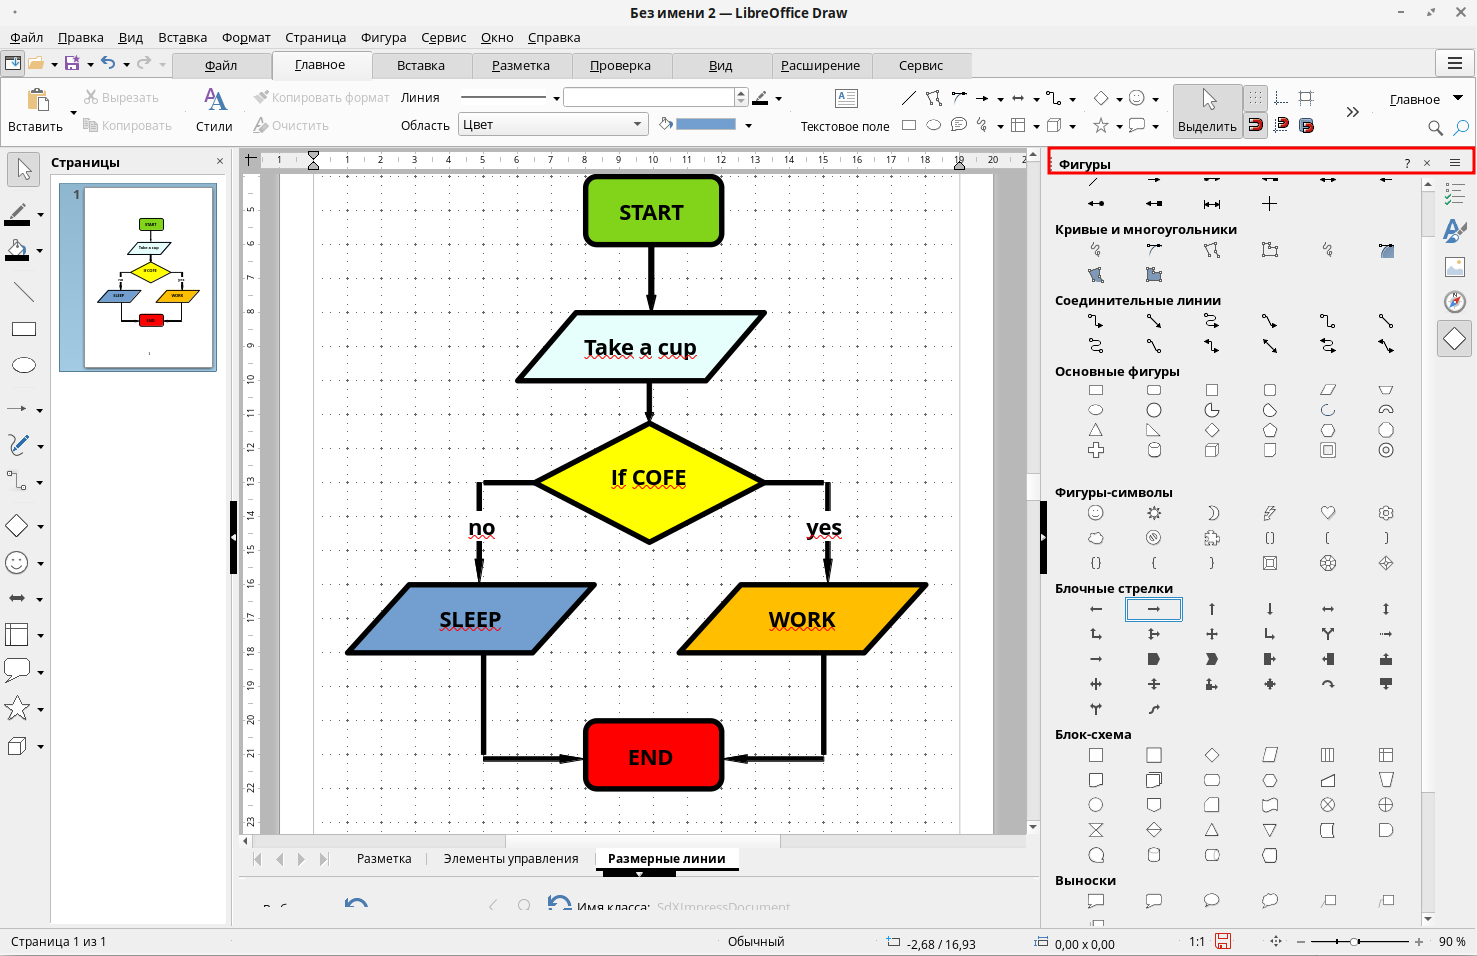The height and width of the screenshot is (956, 1477).
Task: Toggle snap to grid magnet button
Action: [1255, 125]
